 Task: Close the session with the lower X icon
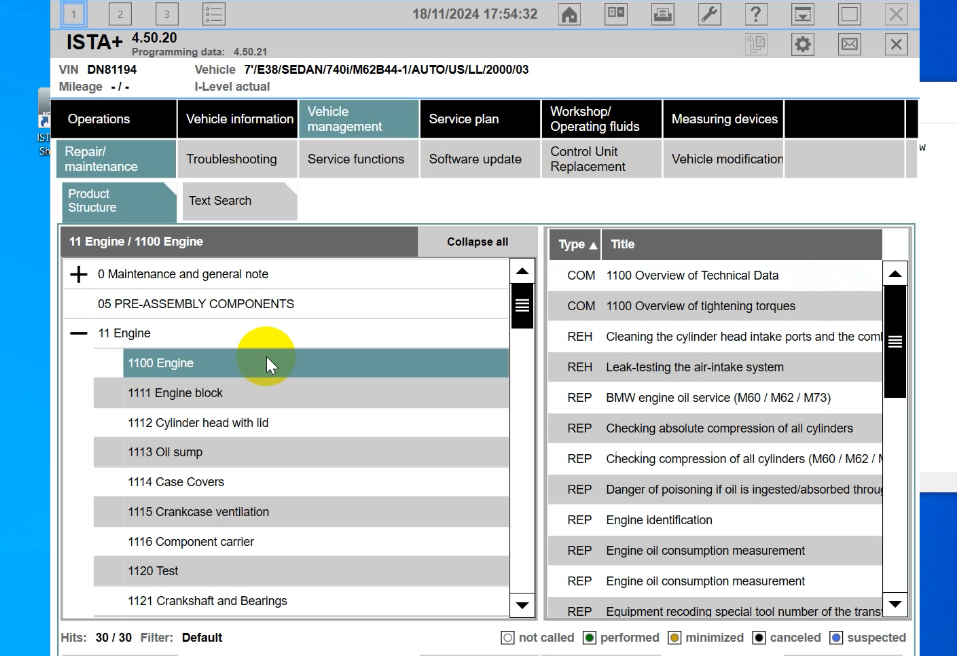coord(896,44)
